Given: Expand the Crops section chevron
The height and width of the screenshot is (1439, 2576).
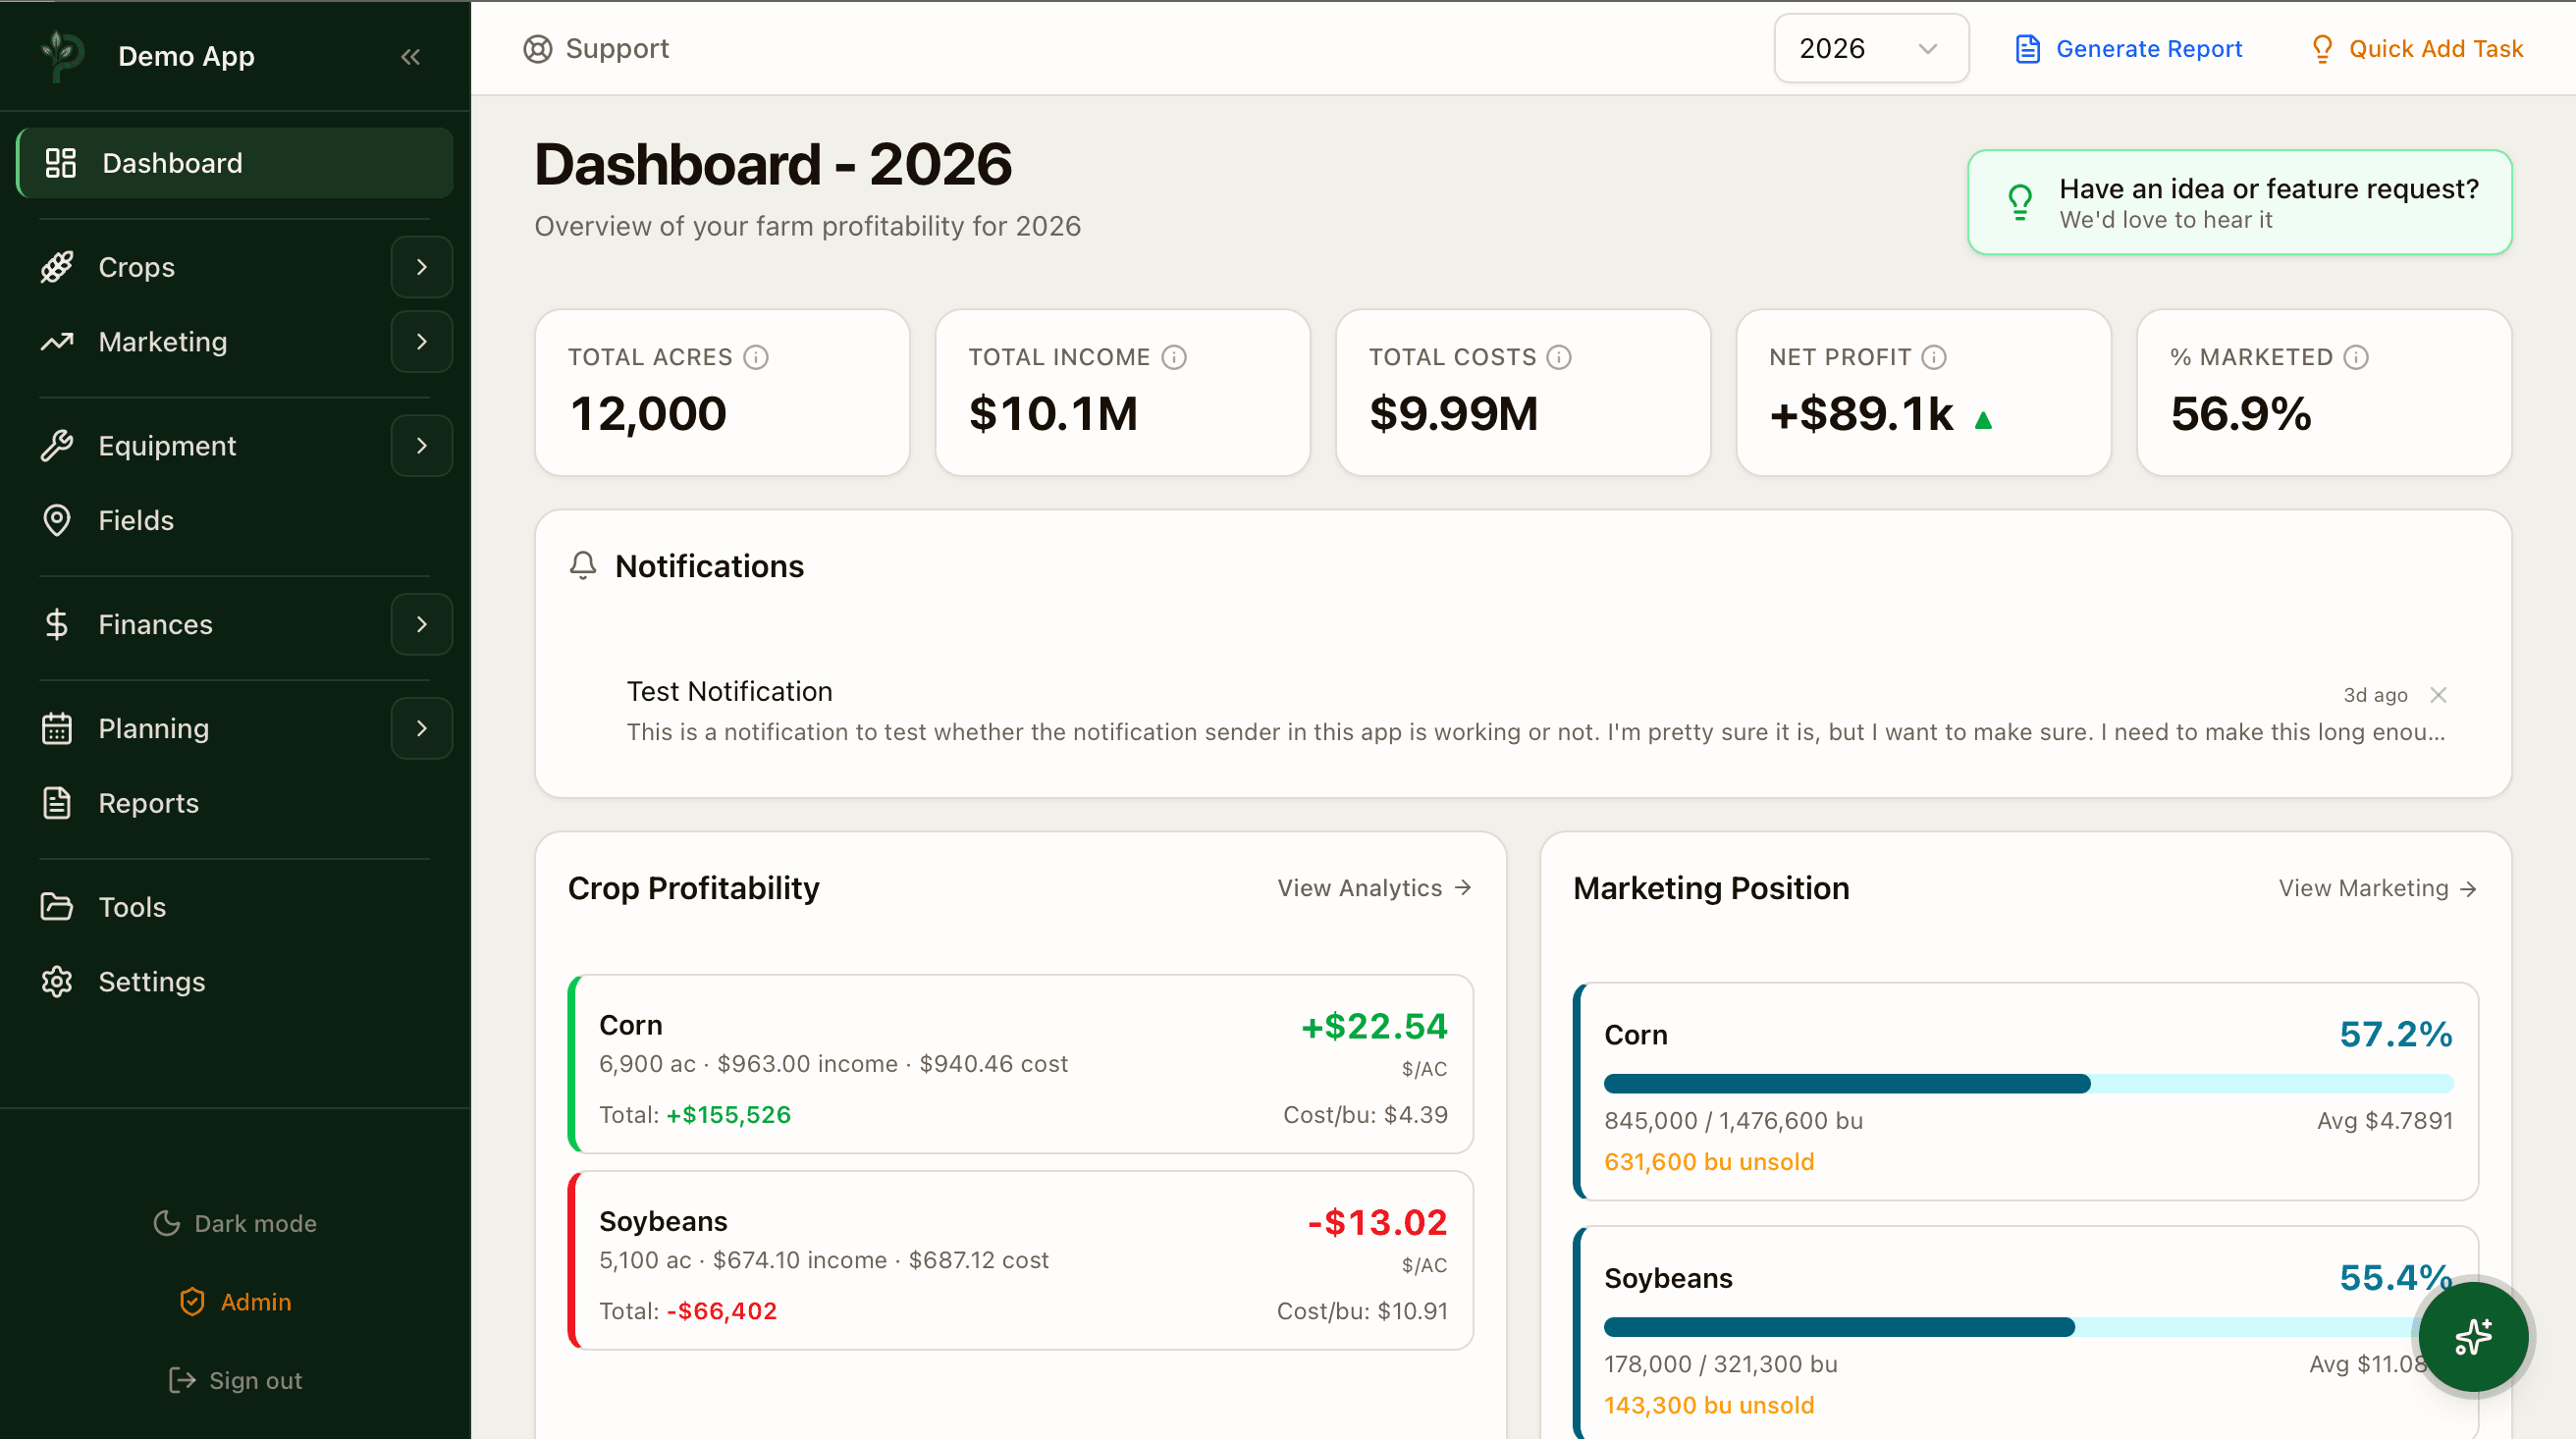Looking at the screenshot, I should pyautogui.click(x=421, y=267).
